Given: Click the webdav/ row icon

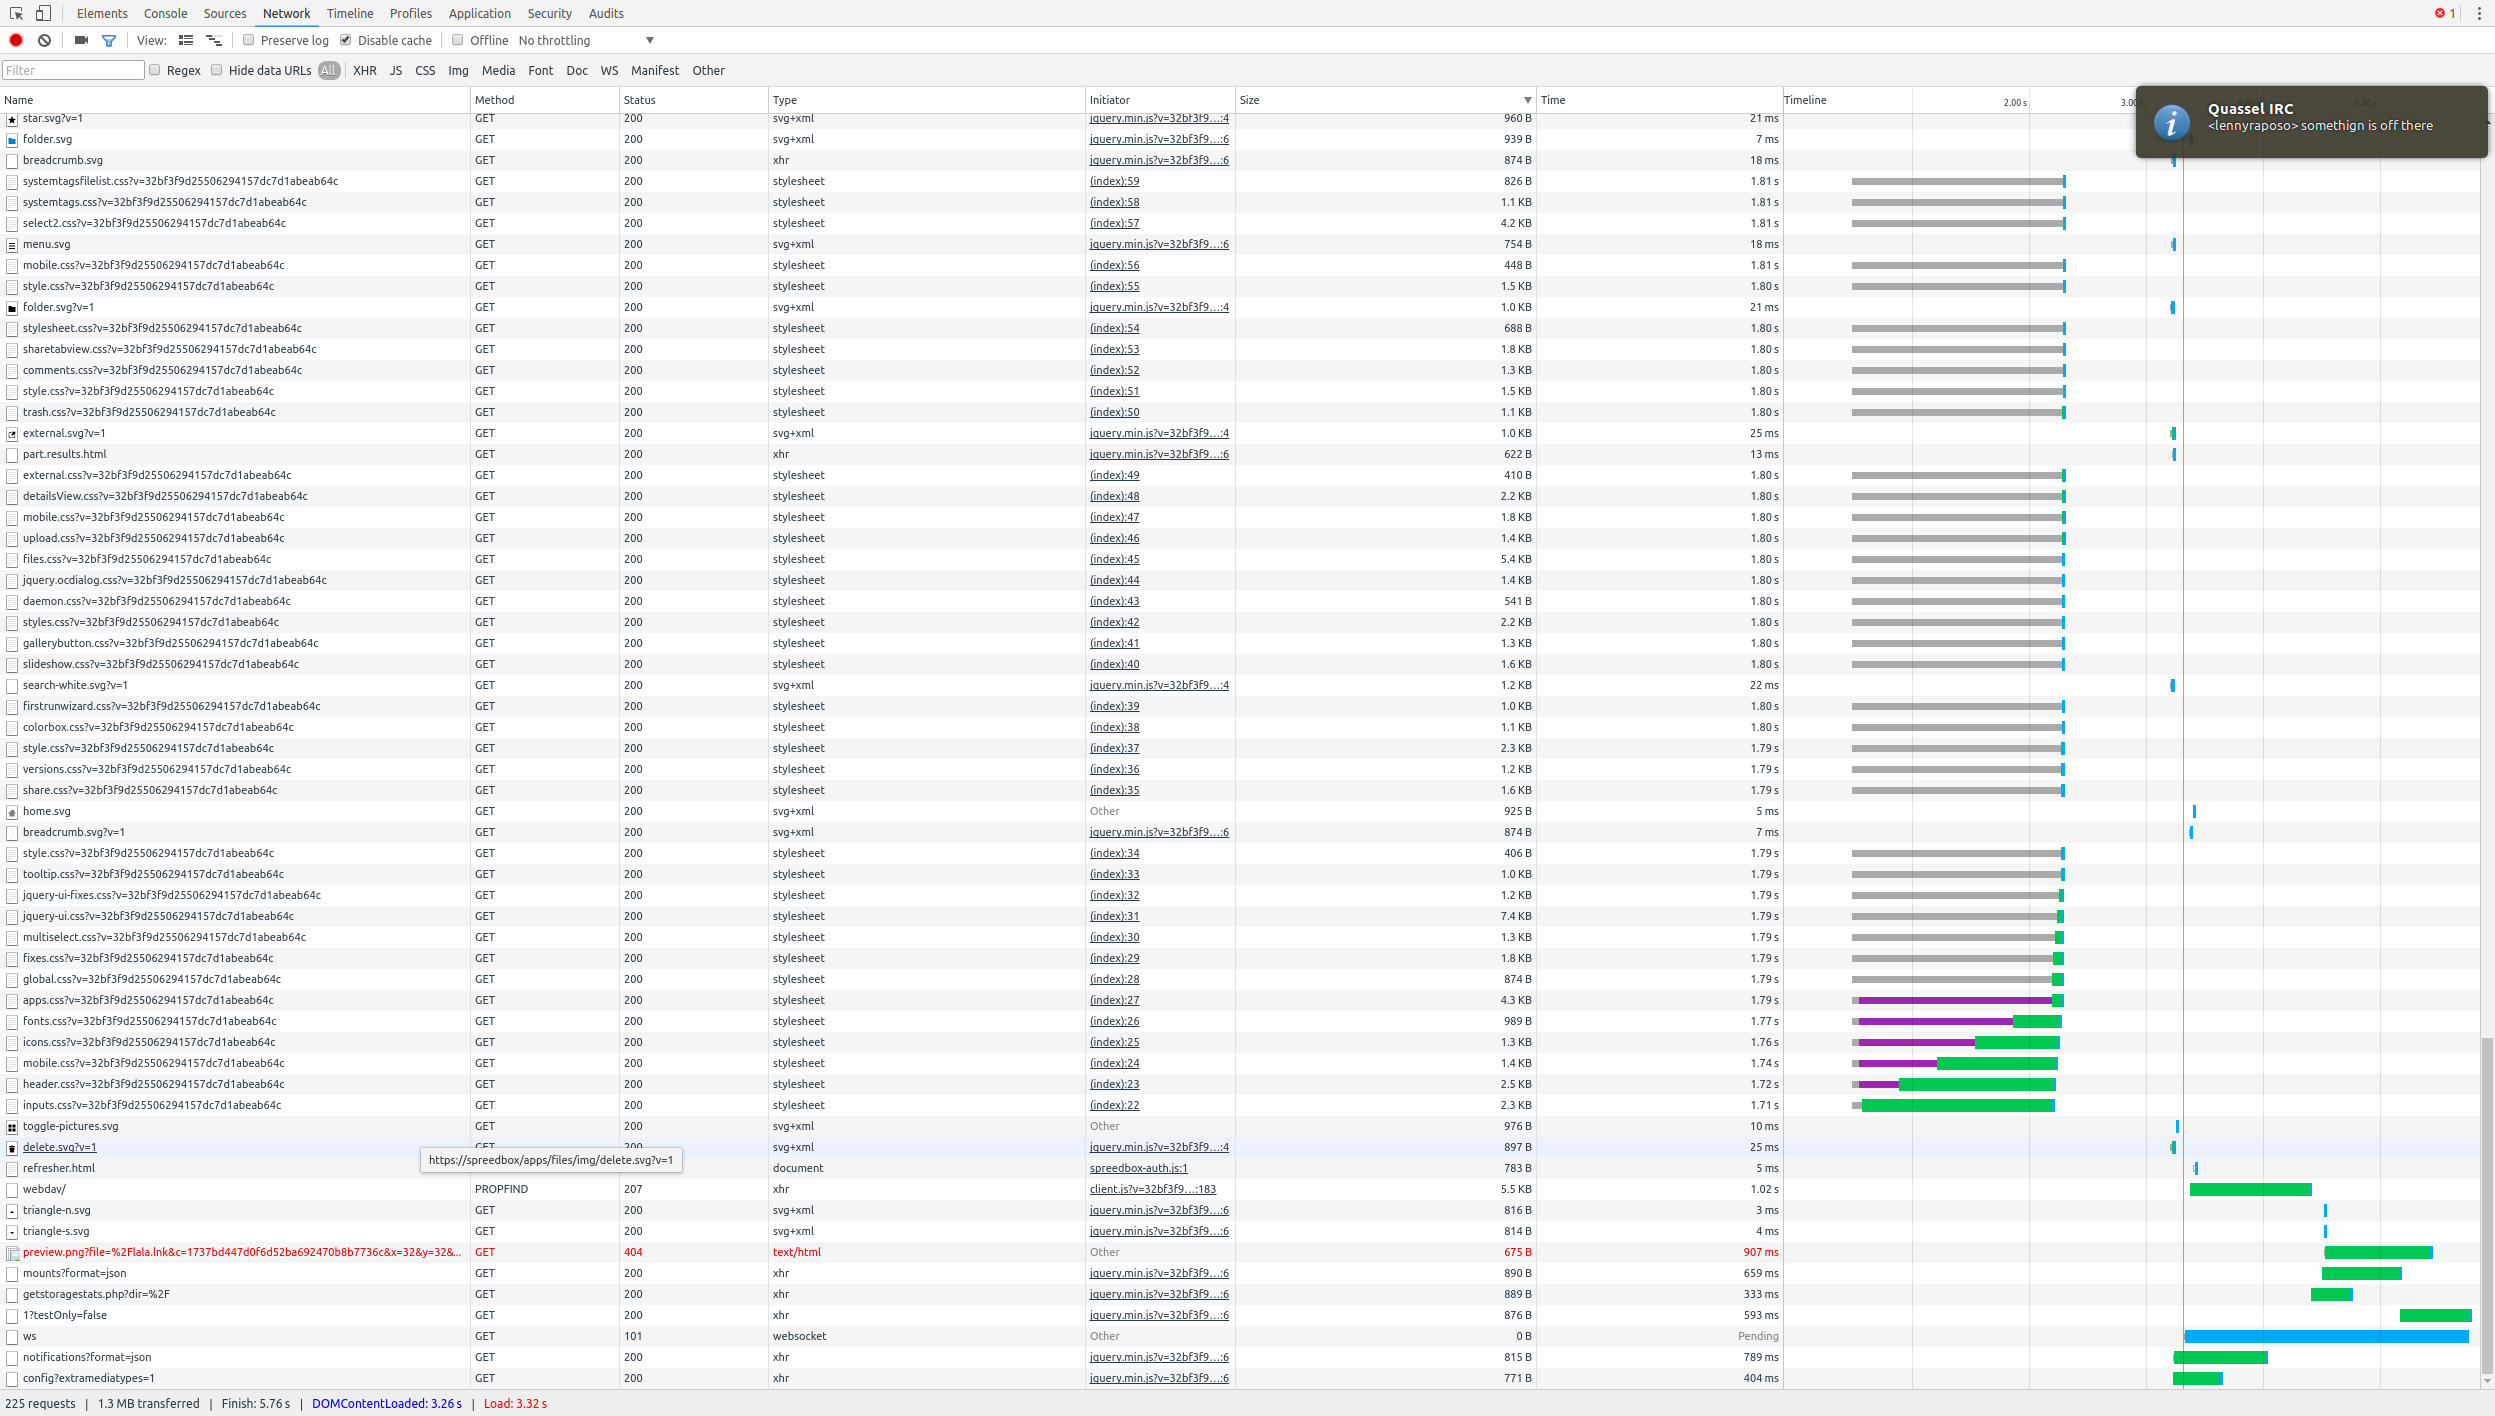Looking at the screenshot, I should (x=12, y=1190).
